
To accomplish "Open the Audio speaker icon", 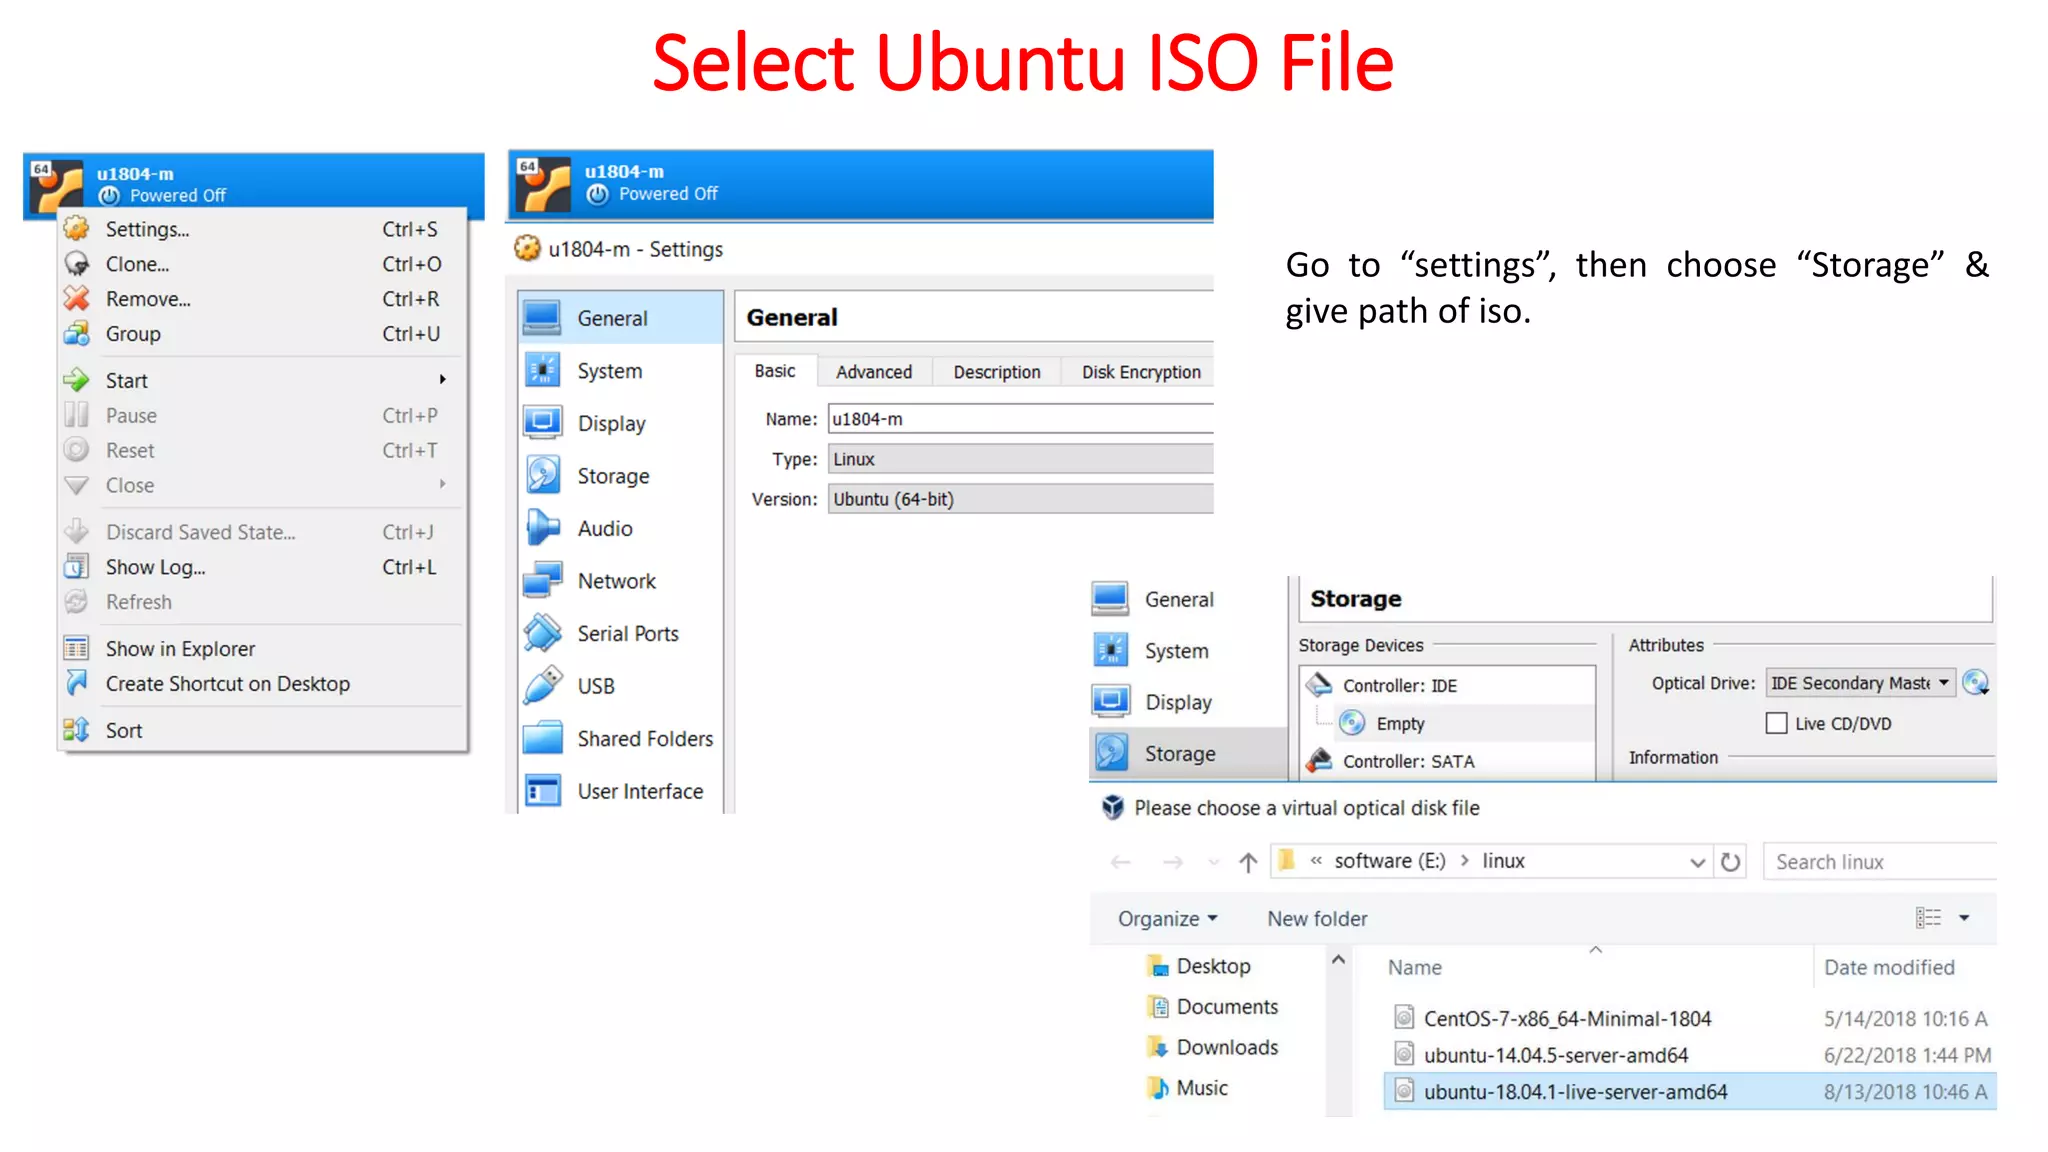I will (542, 528).
